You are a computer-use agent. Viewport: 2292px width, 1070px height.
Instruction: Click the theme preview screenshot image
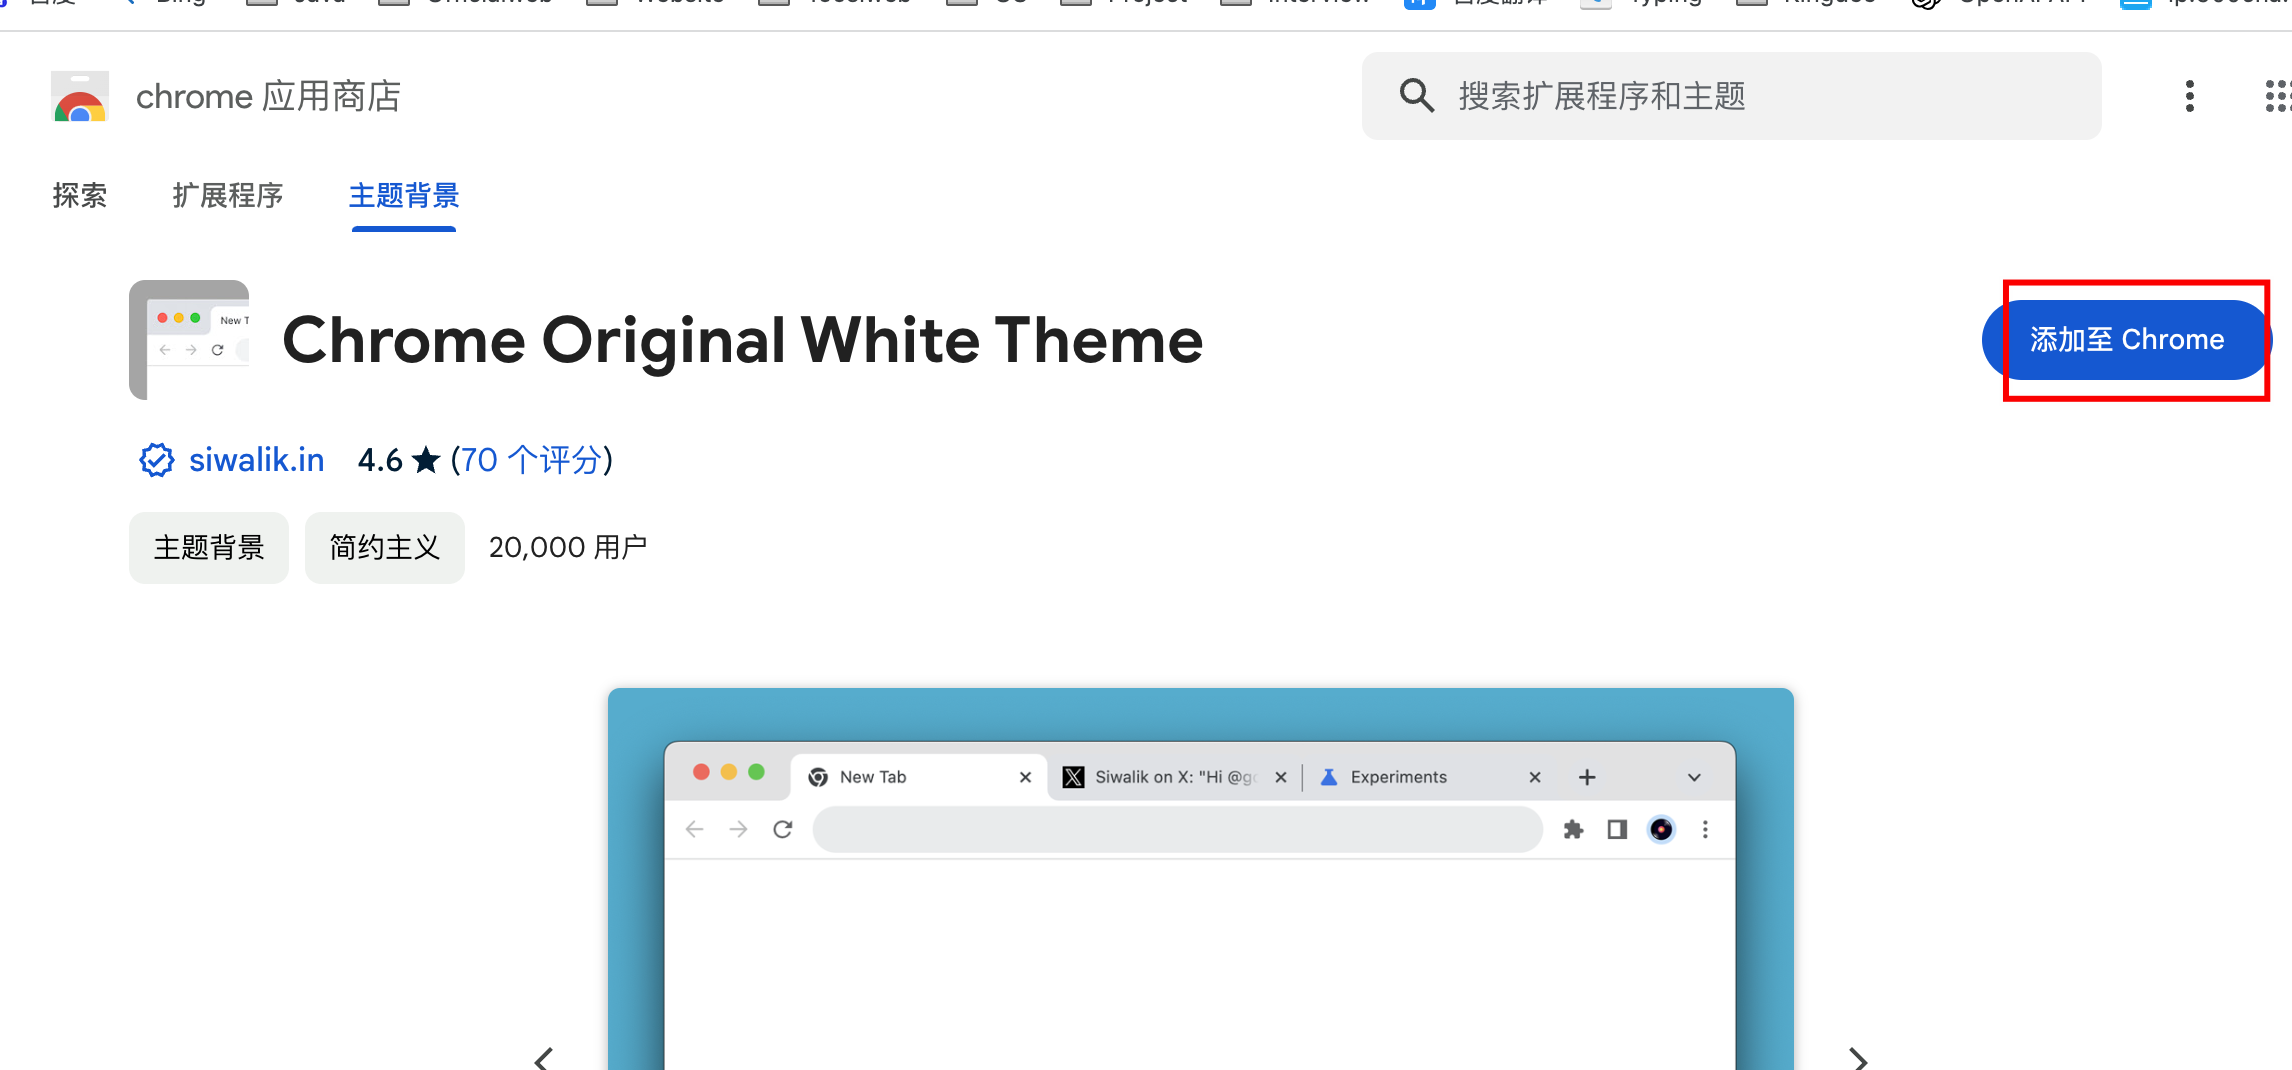[x=1200, y=879]
